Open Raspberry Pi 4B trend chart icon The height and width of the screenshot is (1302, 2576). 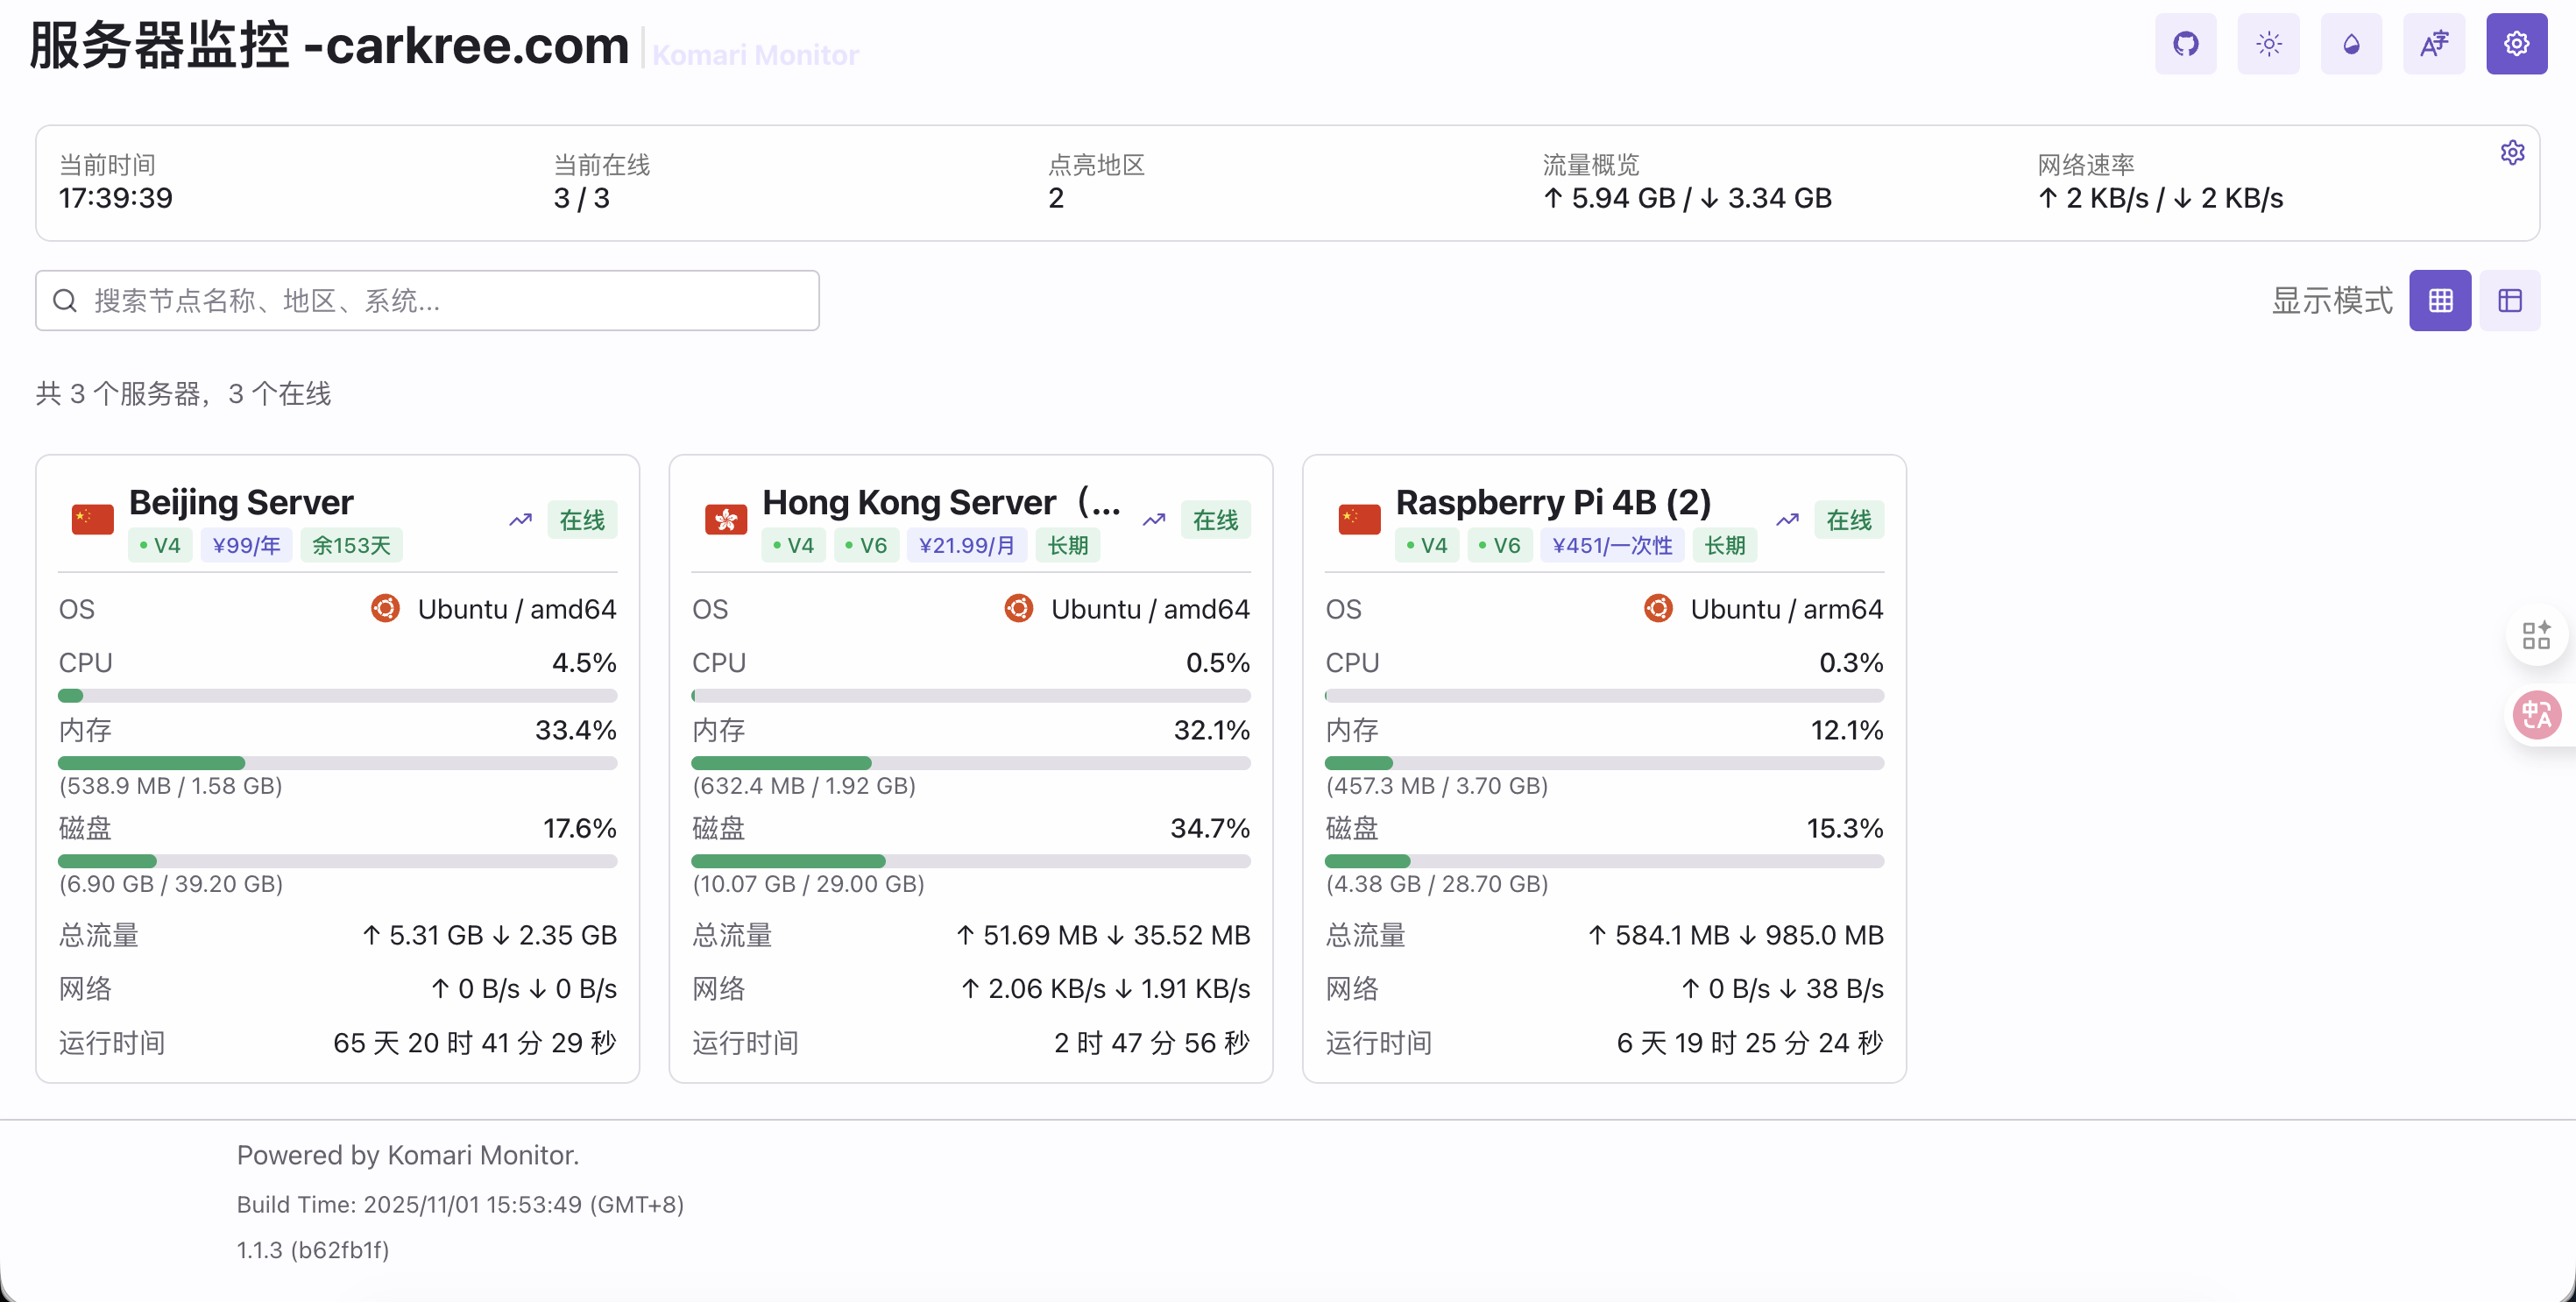(1787, 520)
